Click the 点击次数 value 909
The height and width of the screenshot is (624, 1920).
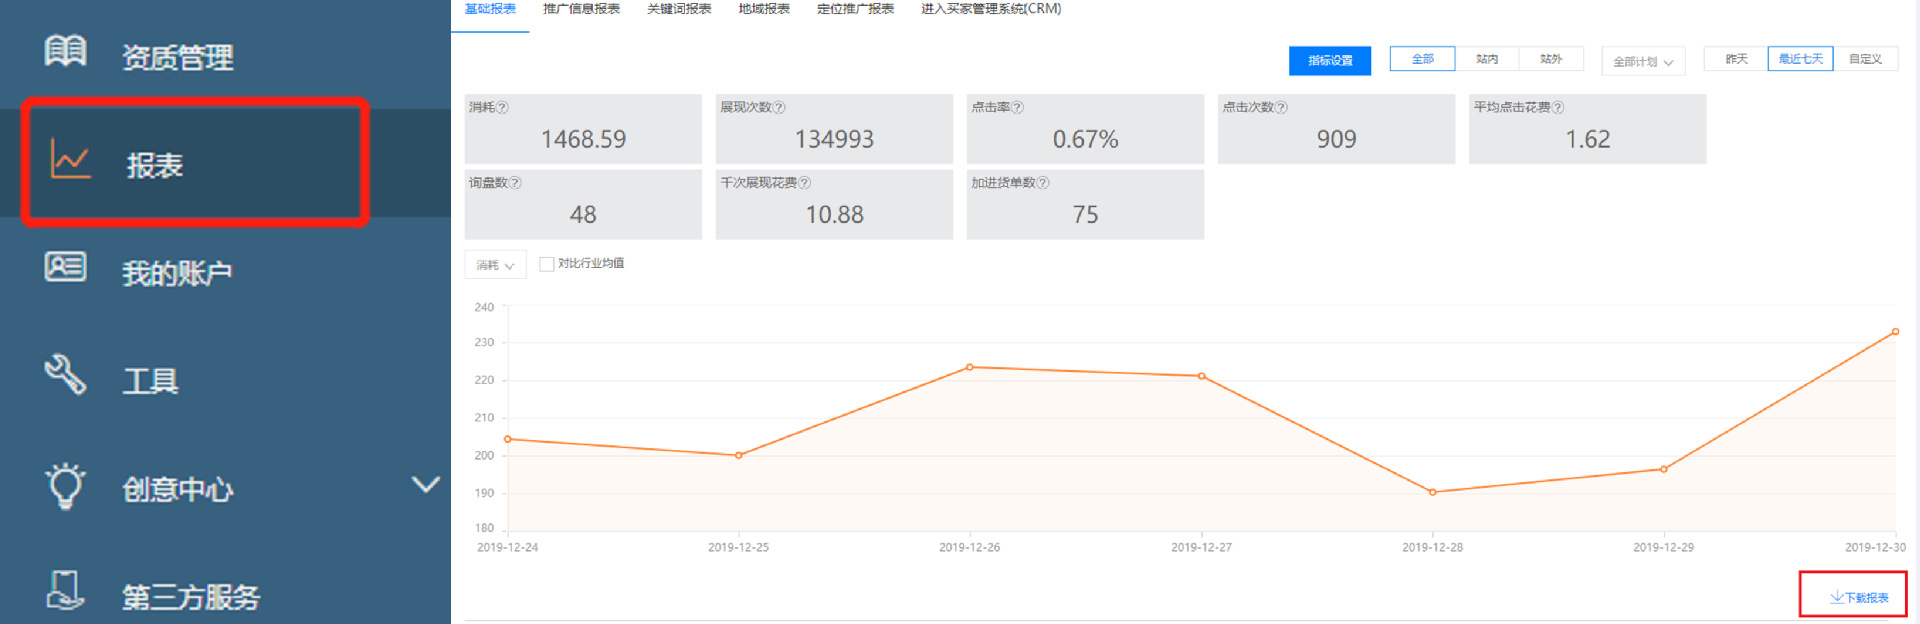[1337, 139]
